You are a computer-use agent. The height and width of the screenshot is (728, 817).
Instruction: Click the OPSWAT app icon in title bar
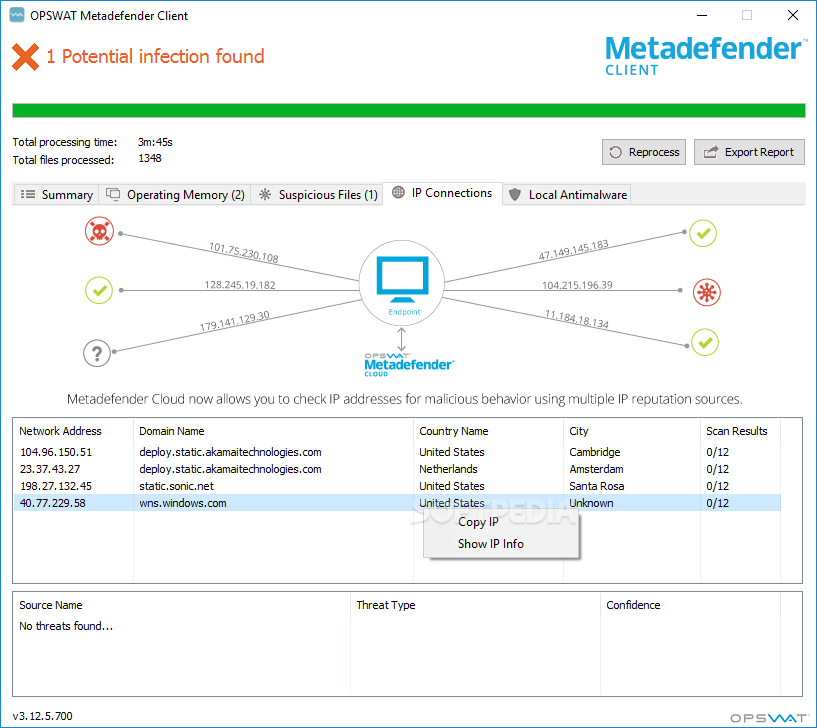[x=17, y=15]
